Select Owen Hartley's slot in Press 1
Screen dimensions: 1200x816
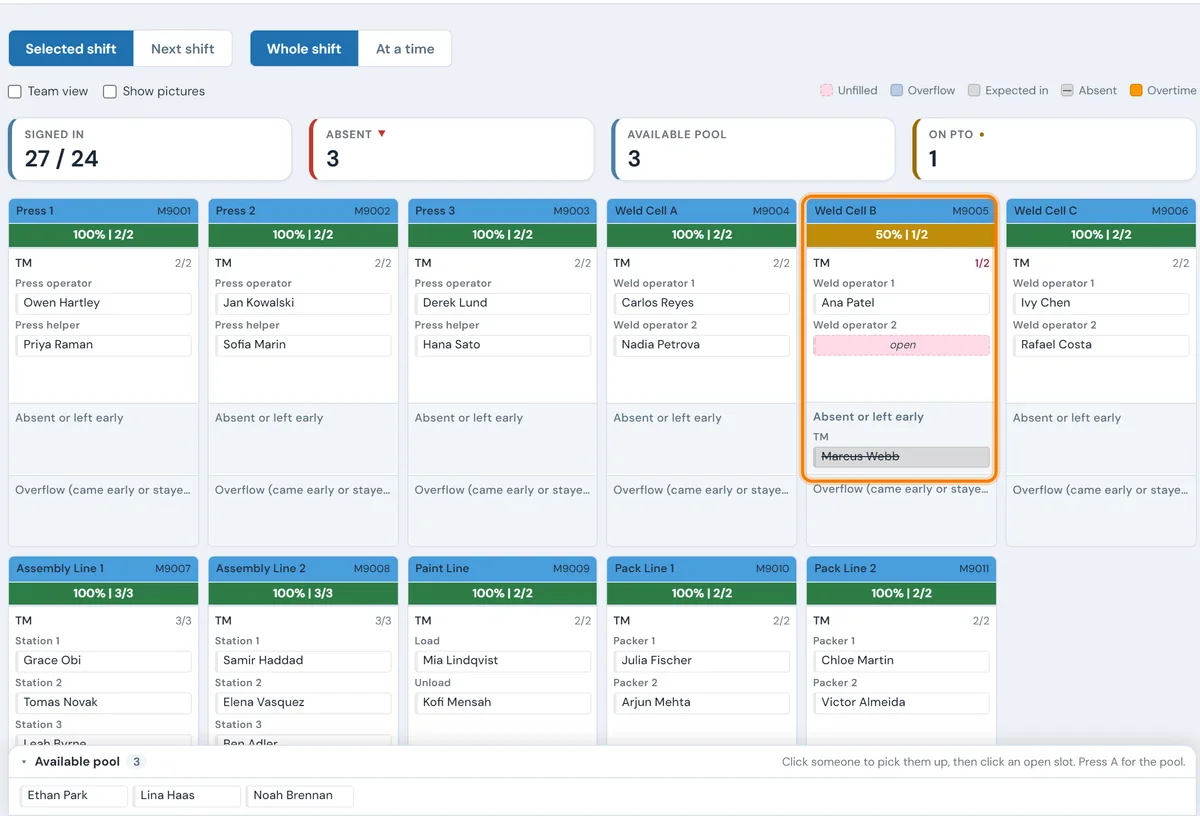tap(103, 303)
